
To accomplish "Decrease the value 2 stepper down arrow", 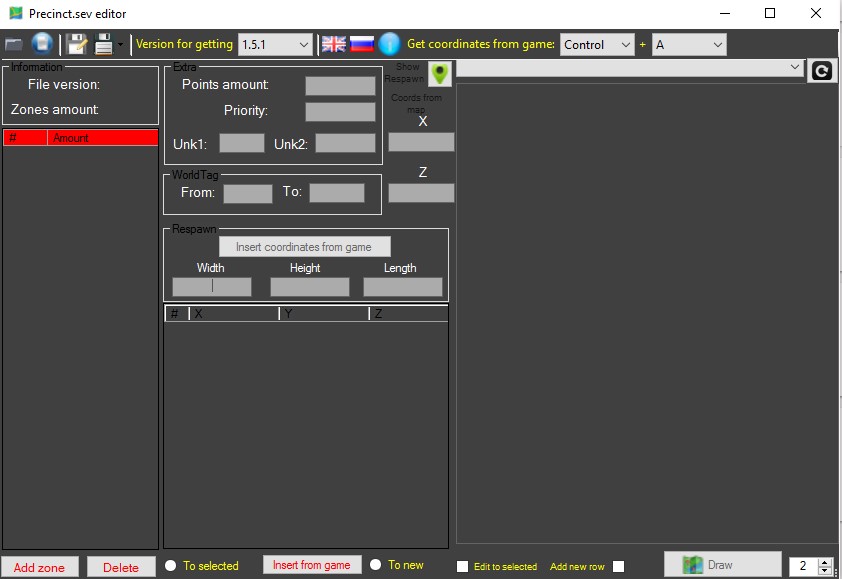I will pos(825,571).
